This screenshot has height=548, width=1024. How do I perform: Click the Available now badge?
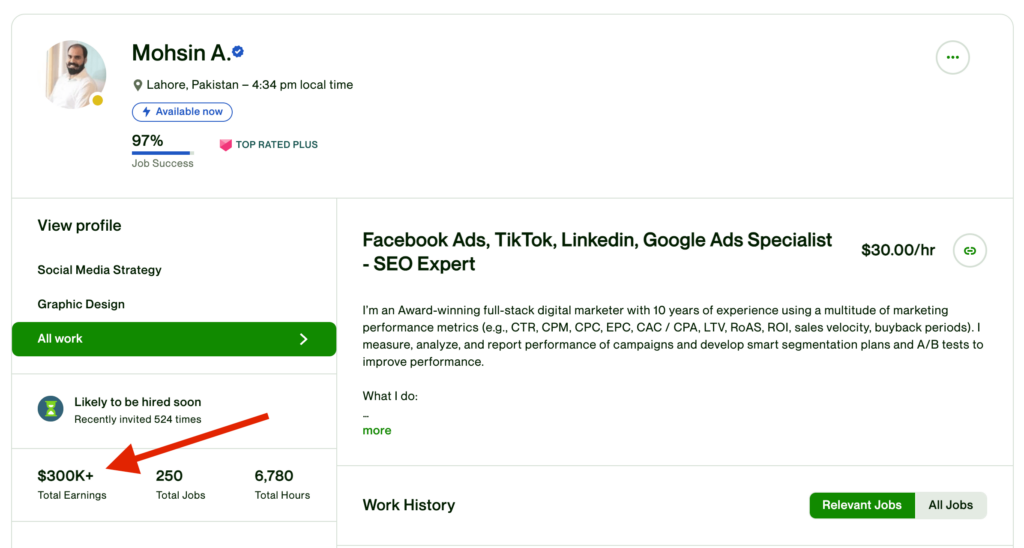click(182, 112)
